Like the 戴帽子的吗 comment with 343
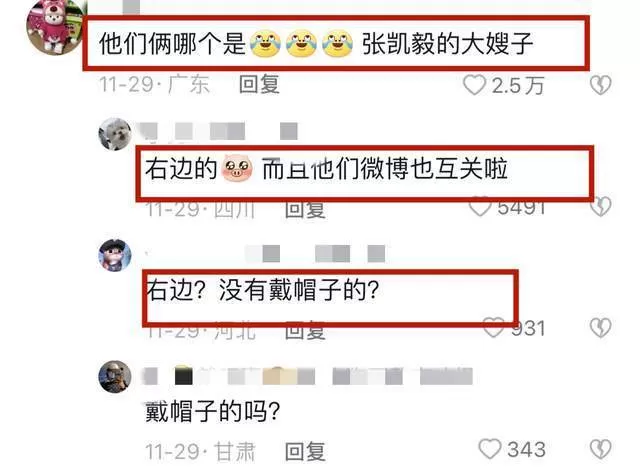The width and height of the screenshot is (640, 475). pos(490,449)
